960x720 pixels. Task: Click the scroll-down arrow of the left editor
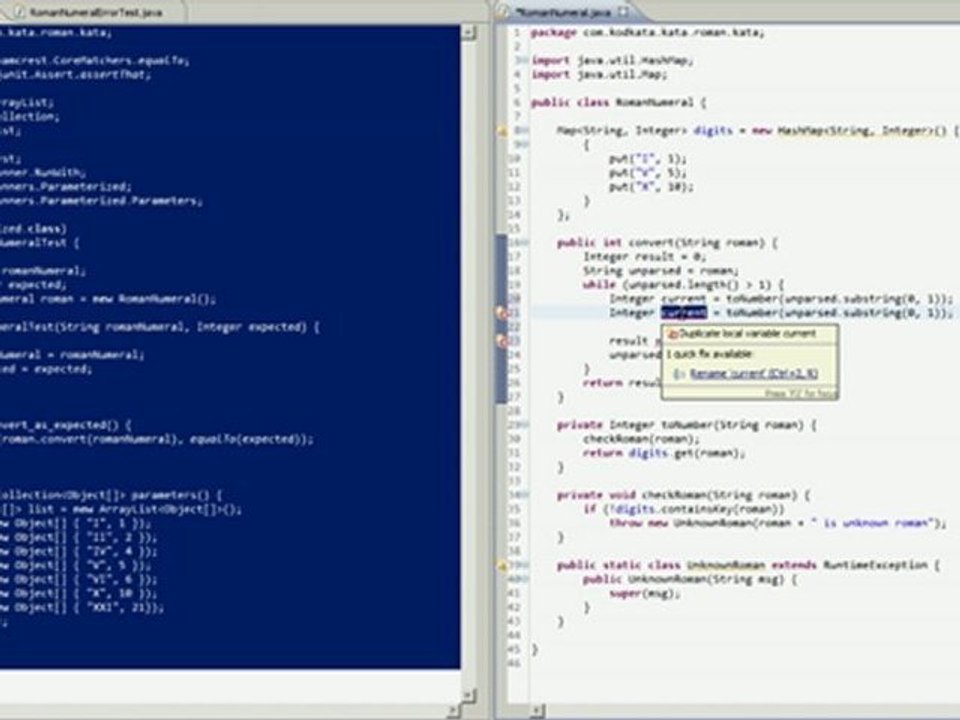(x=468, y=695)
